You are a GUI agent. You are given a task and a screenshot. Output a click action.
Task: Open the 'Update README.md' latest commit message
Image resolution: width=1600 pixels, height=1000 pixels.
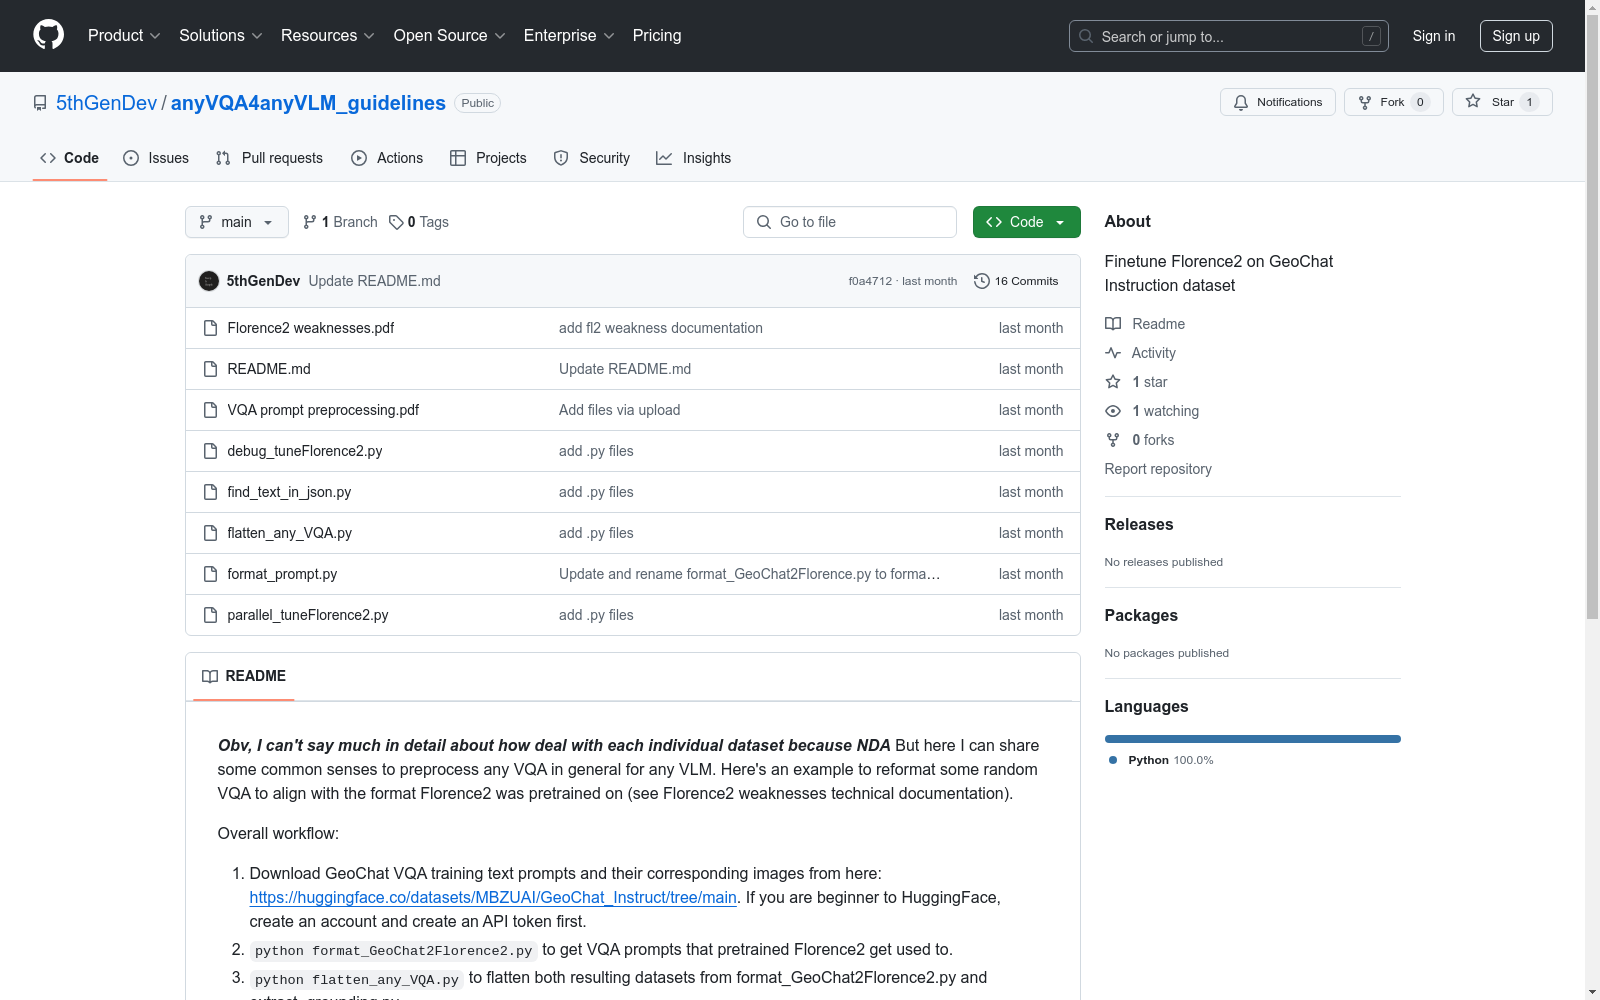375,281
